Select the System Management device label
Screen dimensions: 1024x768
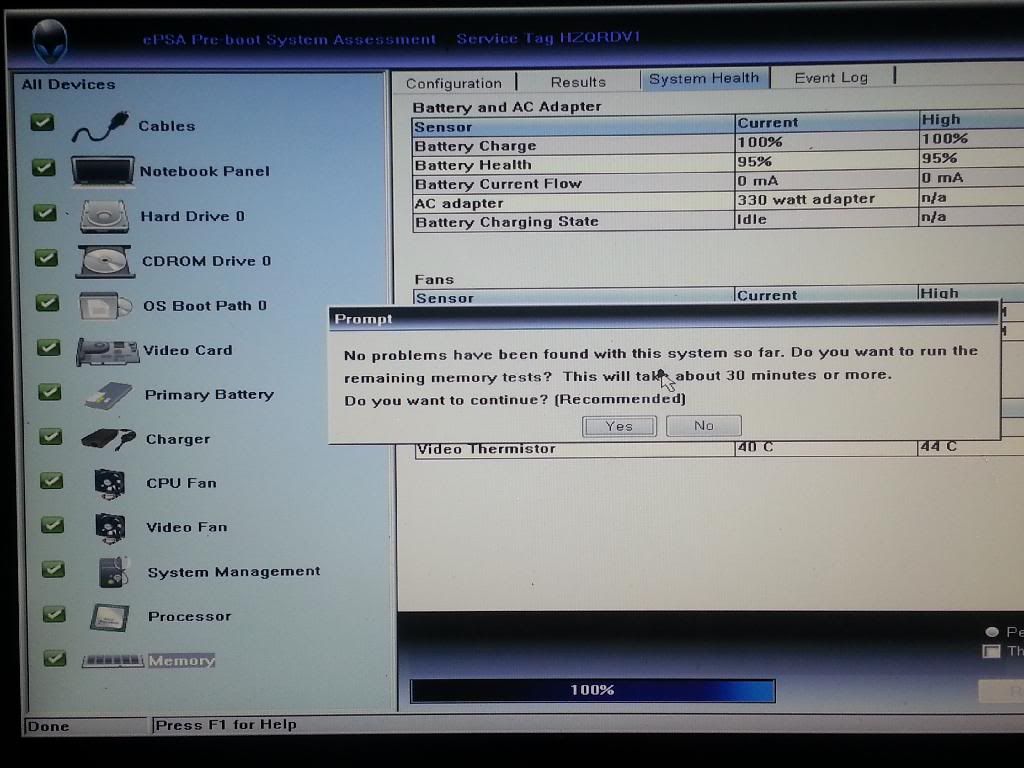point(234,572)
